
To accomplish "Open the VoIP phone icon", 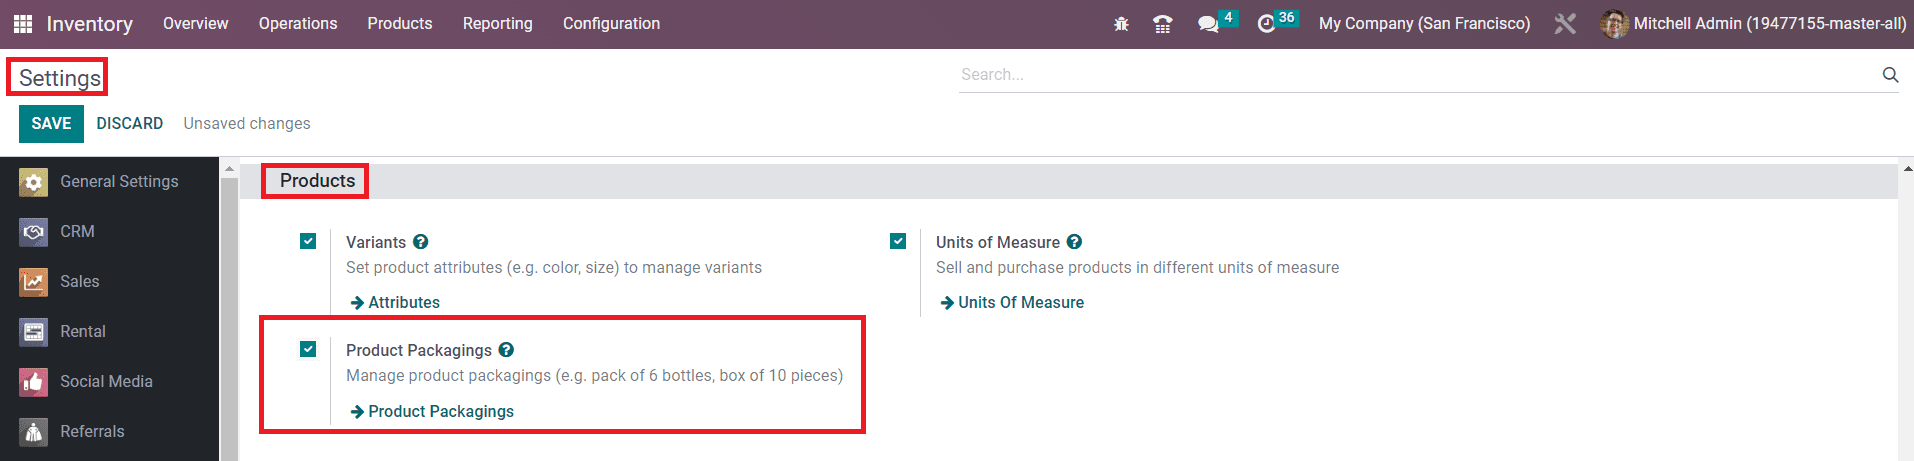I will pyautogui.click(x=1162, y=24).
